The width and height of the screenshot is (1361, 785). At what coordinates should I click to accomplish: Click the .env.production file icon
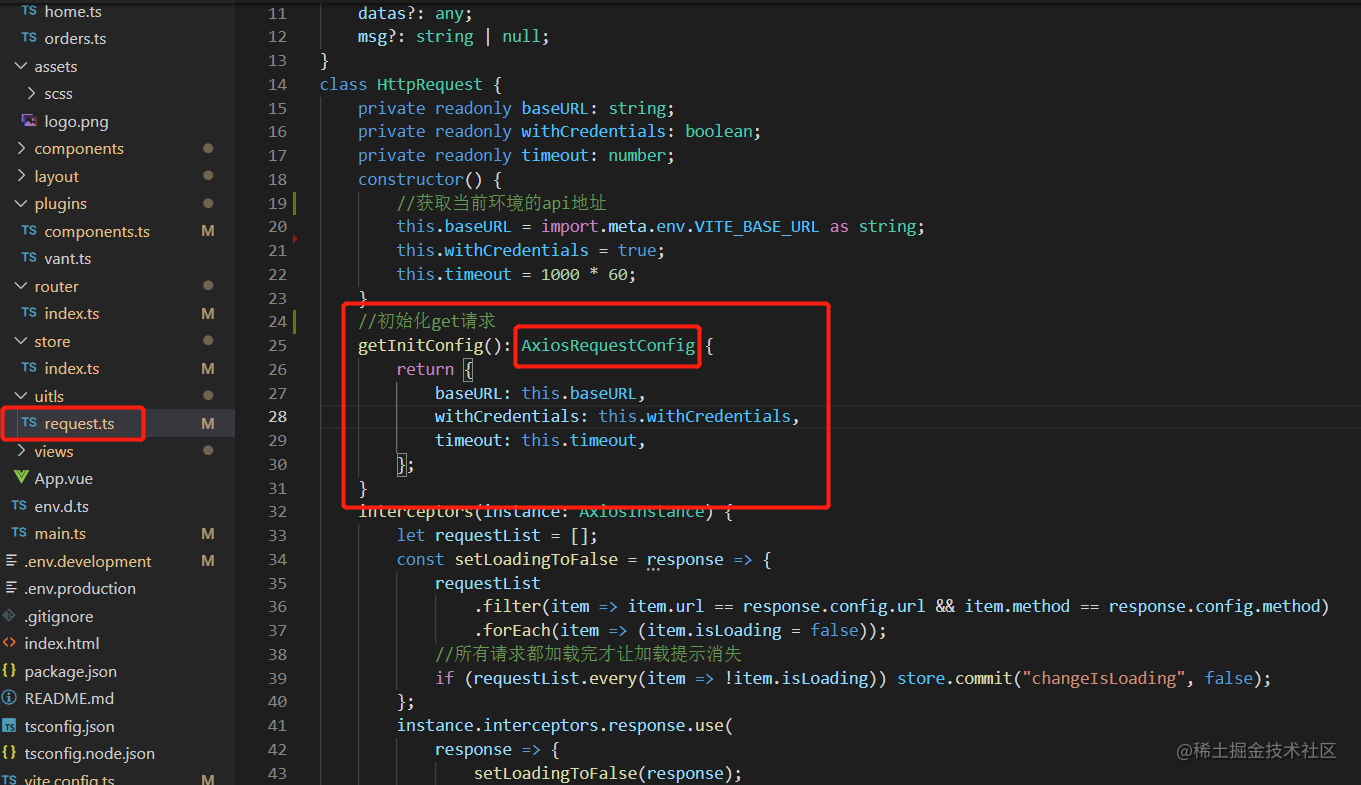[x=10, y=588]
